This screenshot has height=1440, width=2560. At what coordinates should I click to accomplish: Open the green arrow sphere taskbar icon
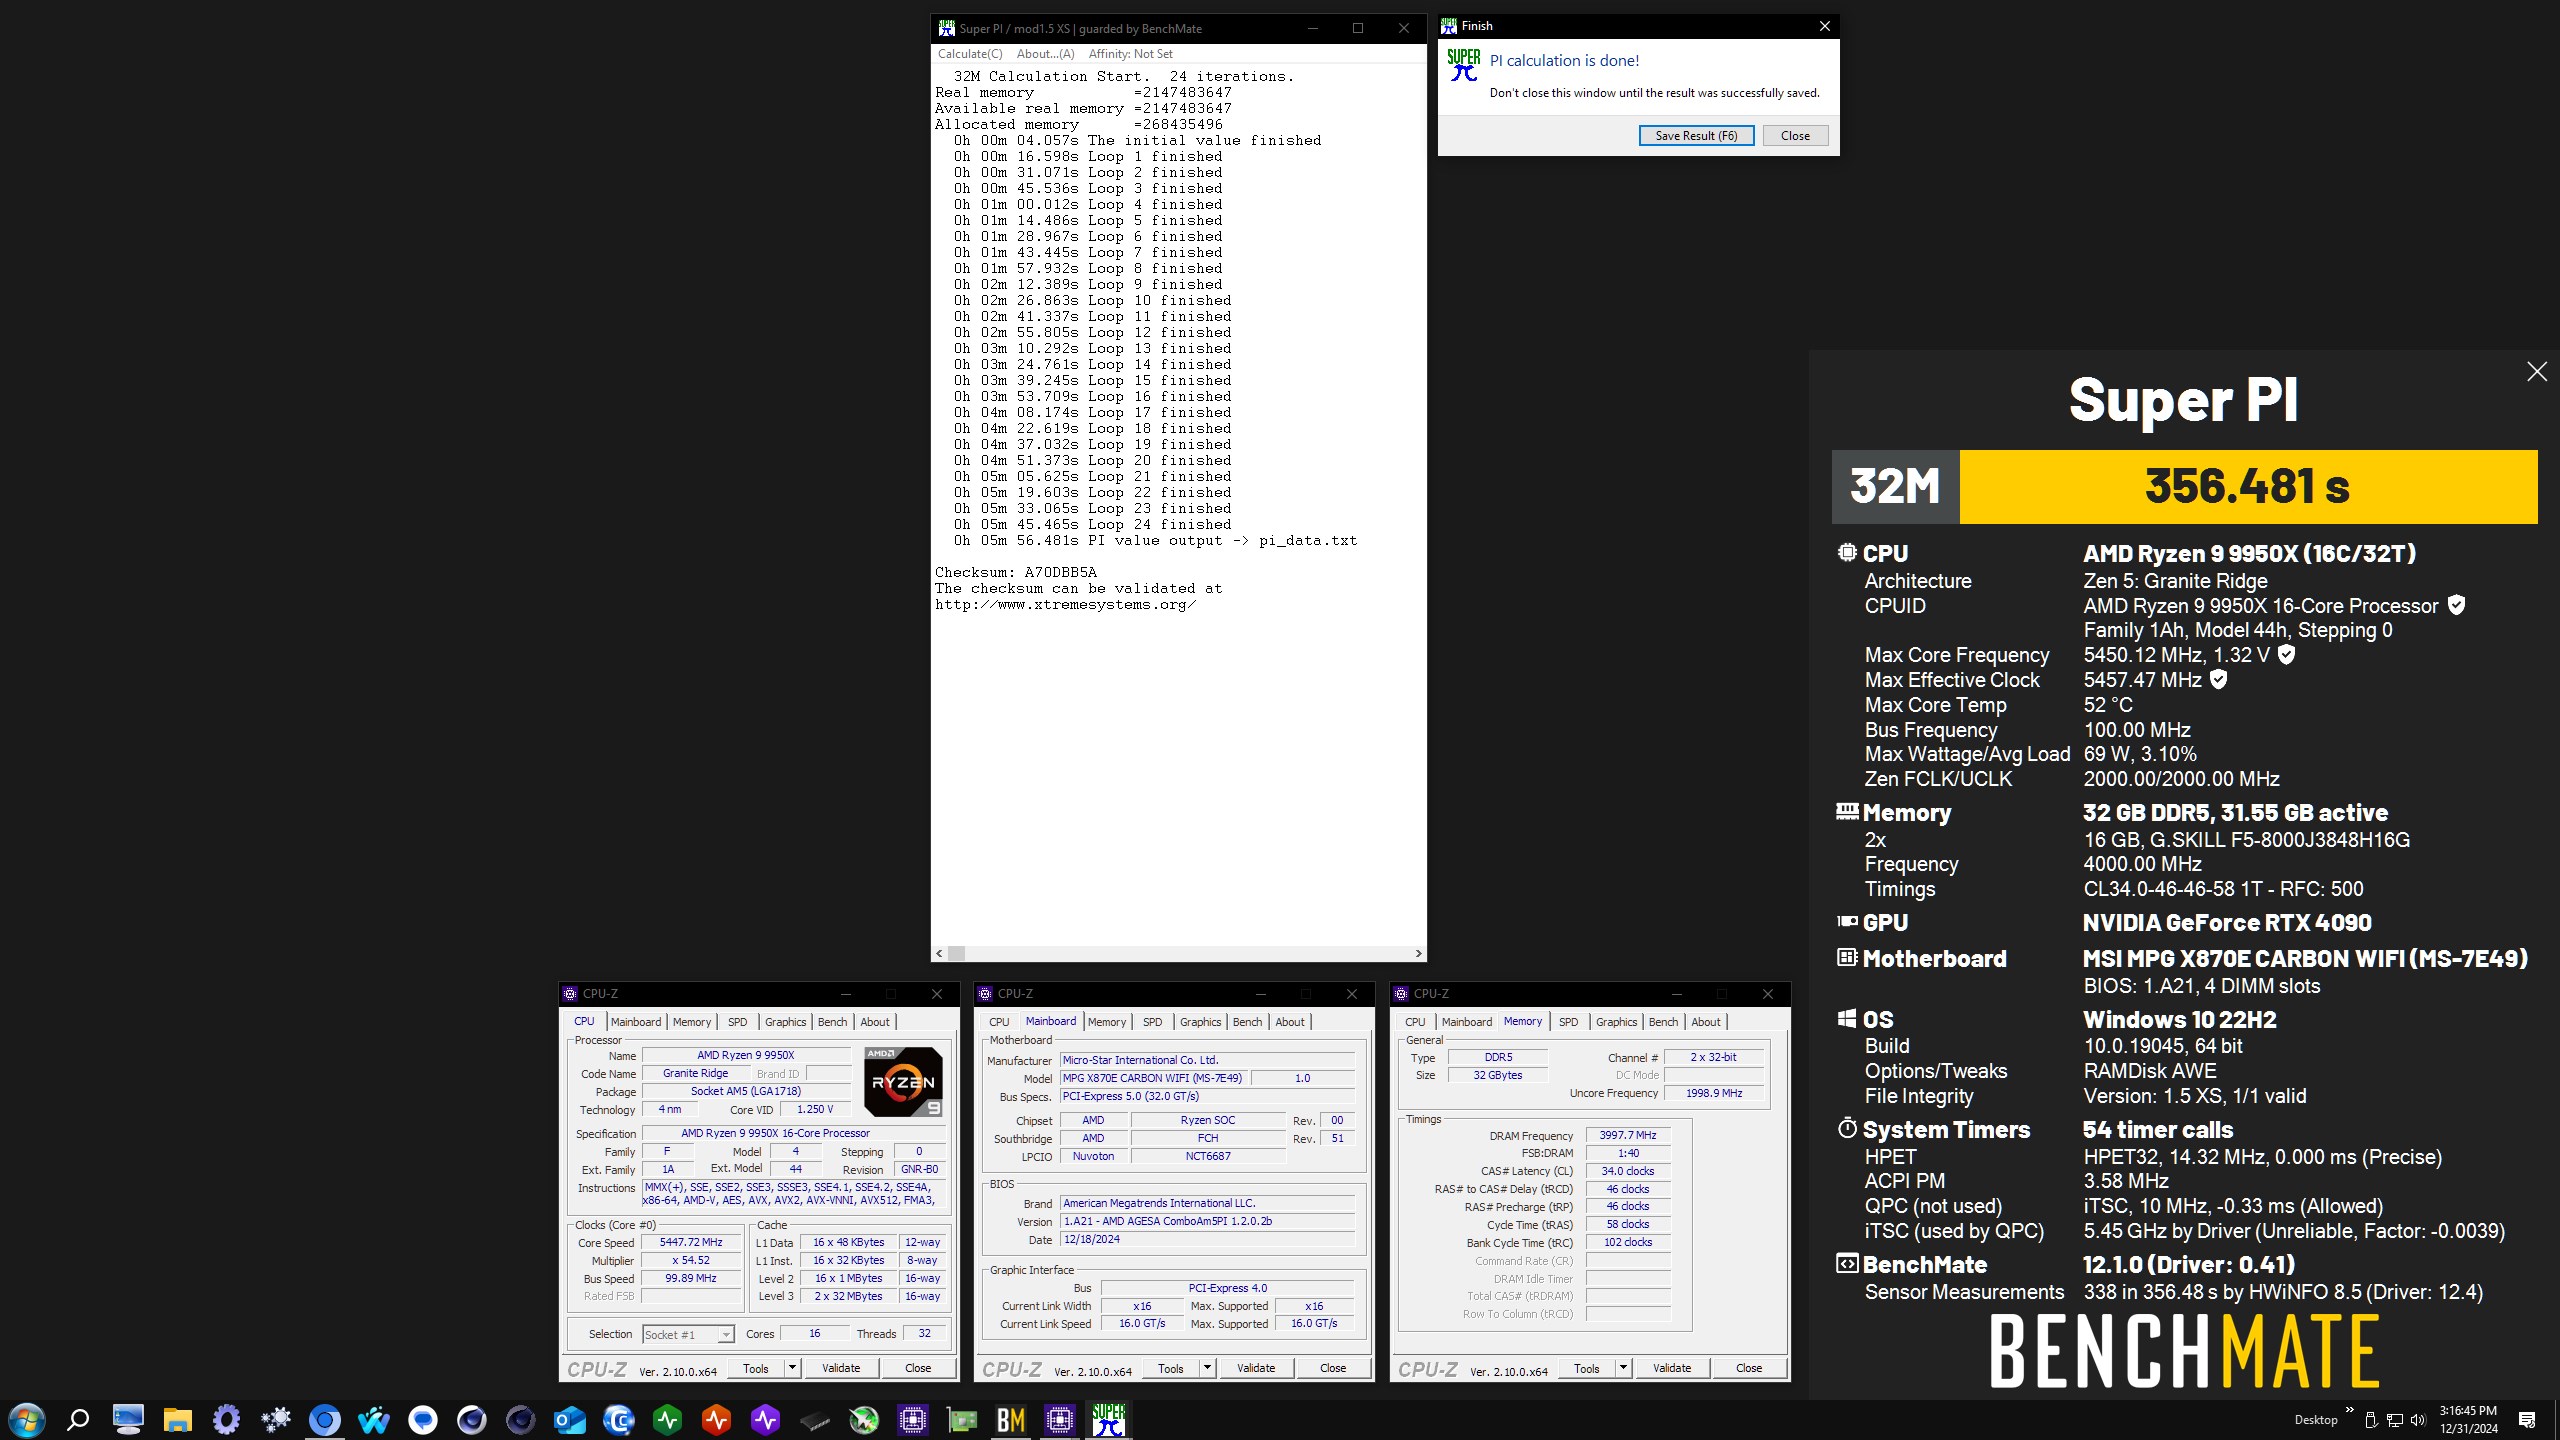coord(864,1419)
